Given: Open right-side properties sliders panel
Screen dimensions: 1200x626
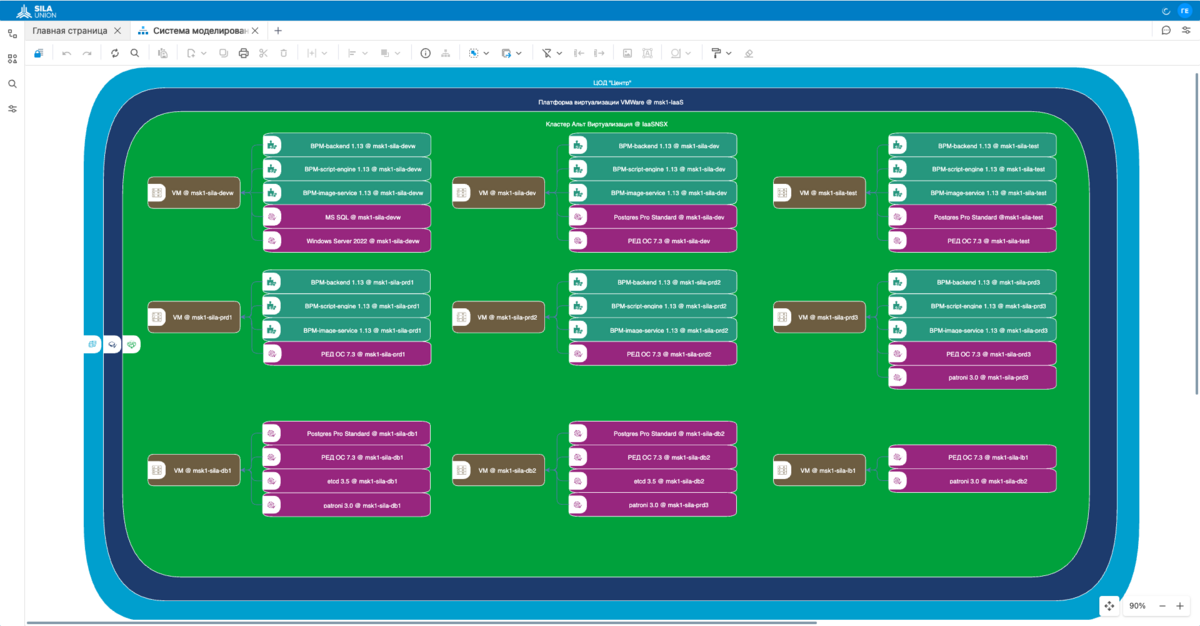Looking at the screenshot, I should [1185, 30].
